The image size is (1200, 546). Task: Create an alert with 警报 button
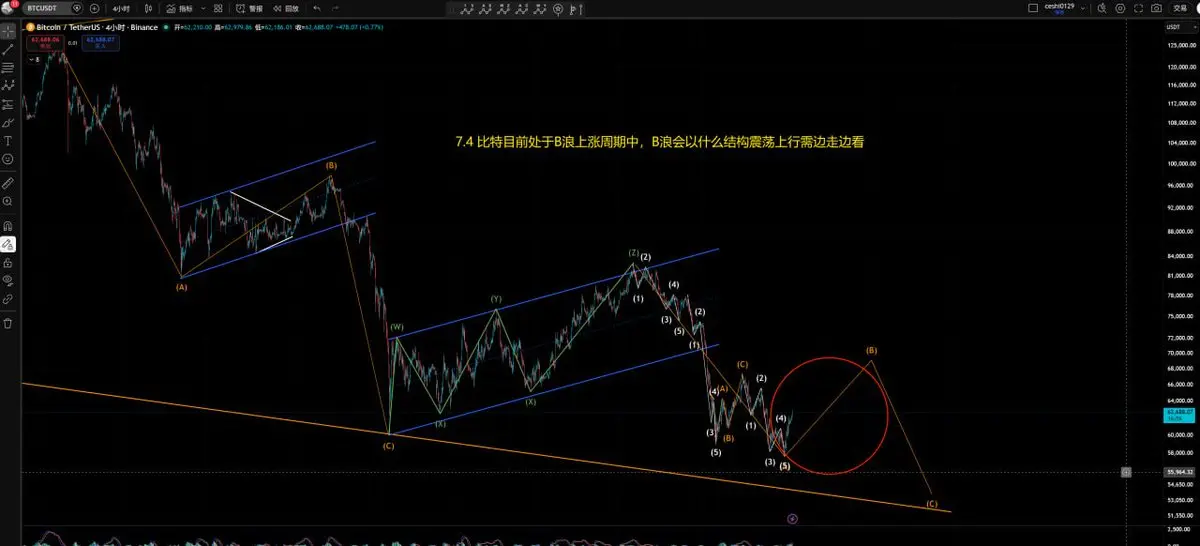(x=250, y=8)
